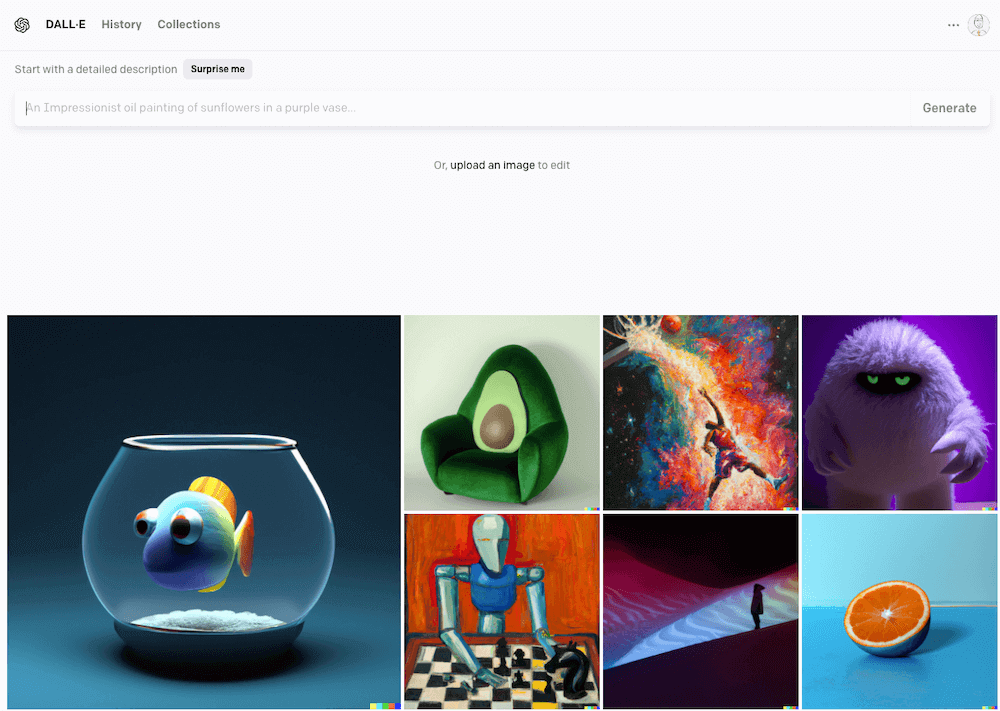Open the user profile avatar
This screenshot has height=711, width=1000.
(978, 25)
